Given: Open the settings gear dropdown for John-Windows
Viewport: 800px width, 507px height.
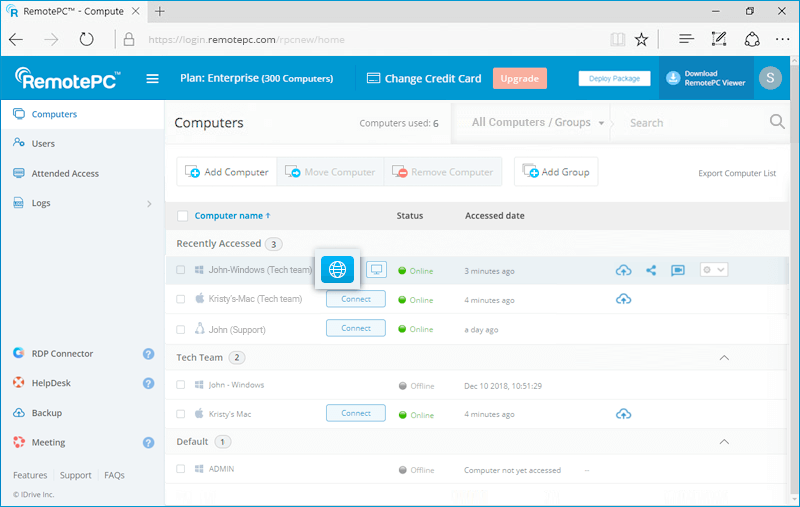Looking at the screenshot, I should (714, 270).
